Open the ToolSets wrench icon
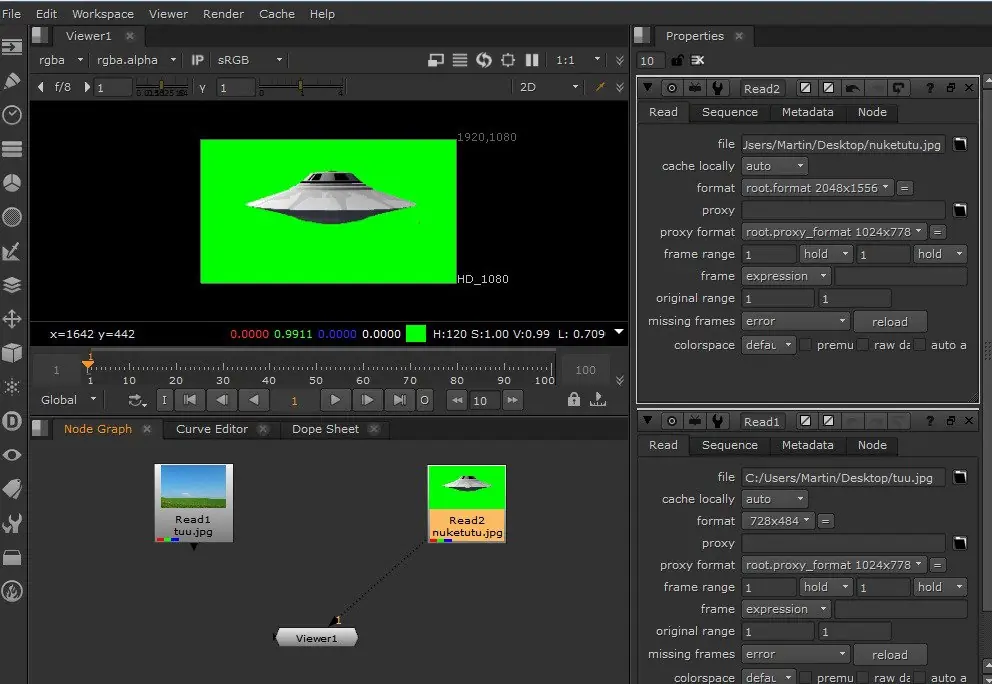 [12, 523]
